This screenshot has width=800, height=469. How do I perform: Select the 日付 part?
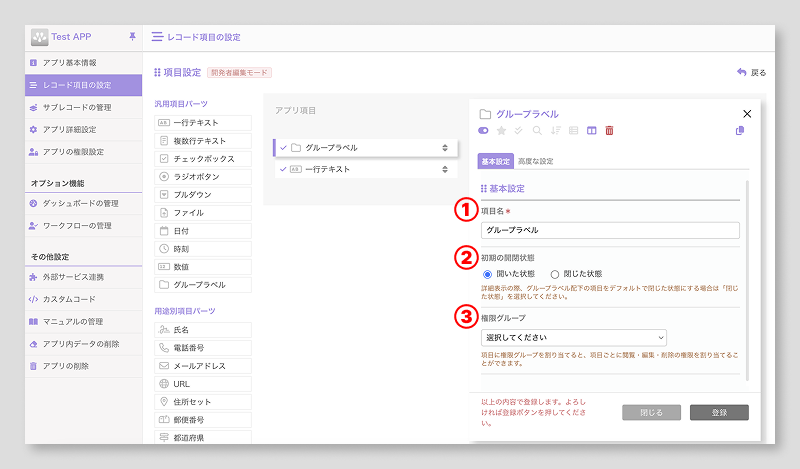point(203,231)
